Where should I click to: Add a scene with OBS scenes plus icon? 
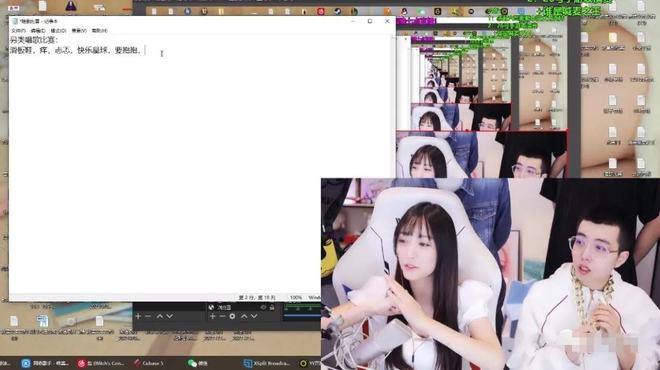click(x=138, y=316)
